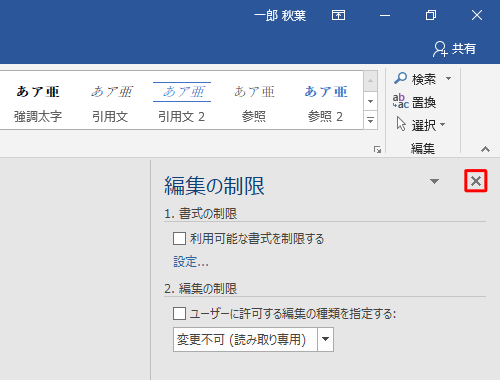This screenshot has width=500, height=380.
Task: Open the 検索 dropdown arrow
Action: (x=449, y=79)
